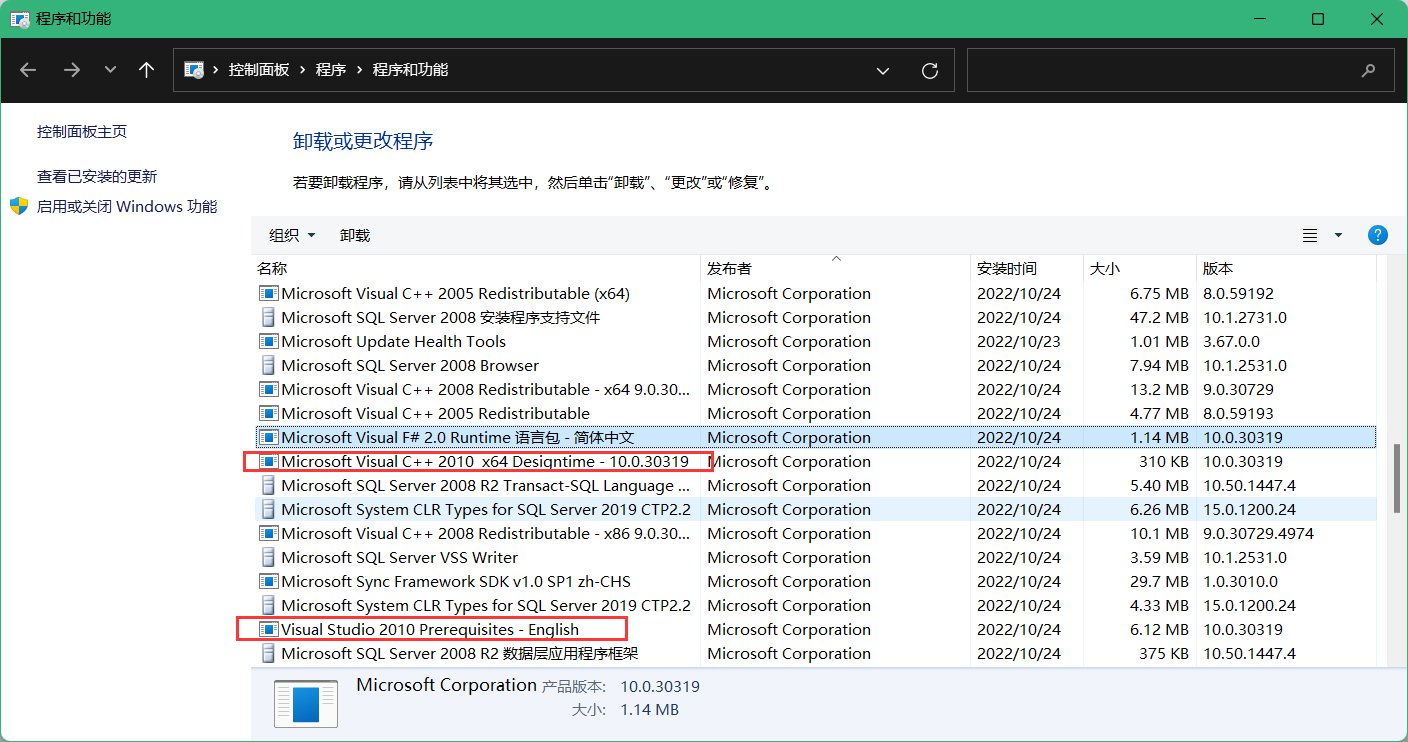1408x742 pixels.
Task: Go back using the Back arrow
Action: pos(28,70)
